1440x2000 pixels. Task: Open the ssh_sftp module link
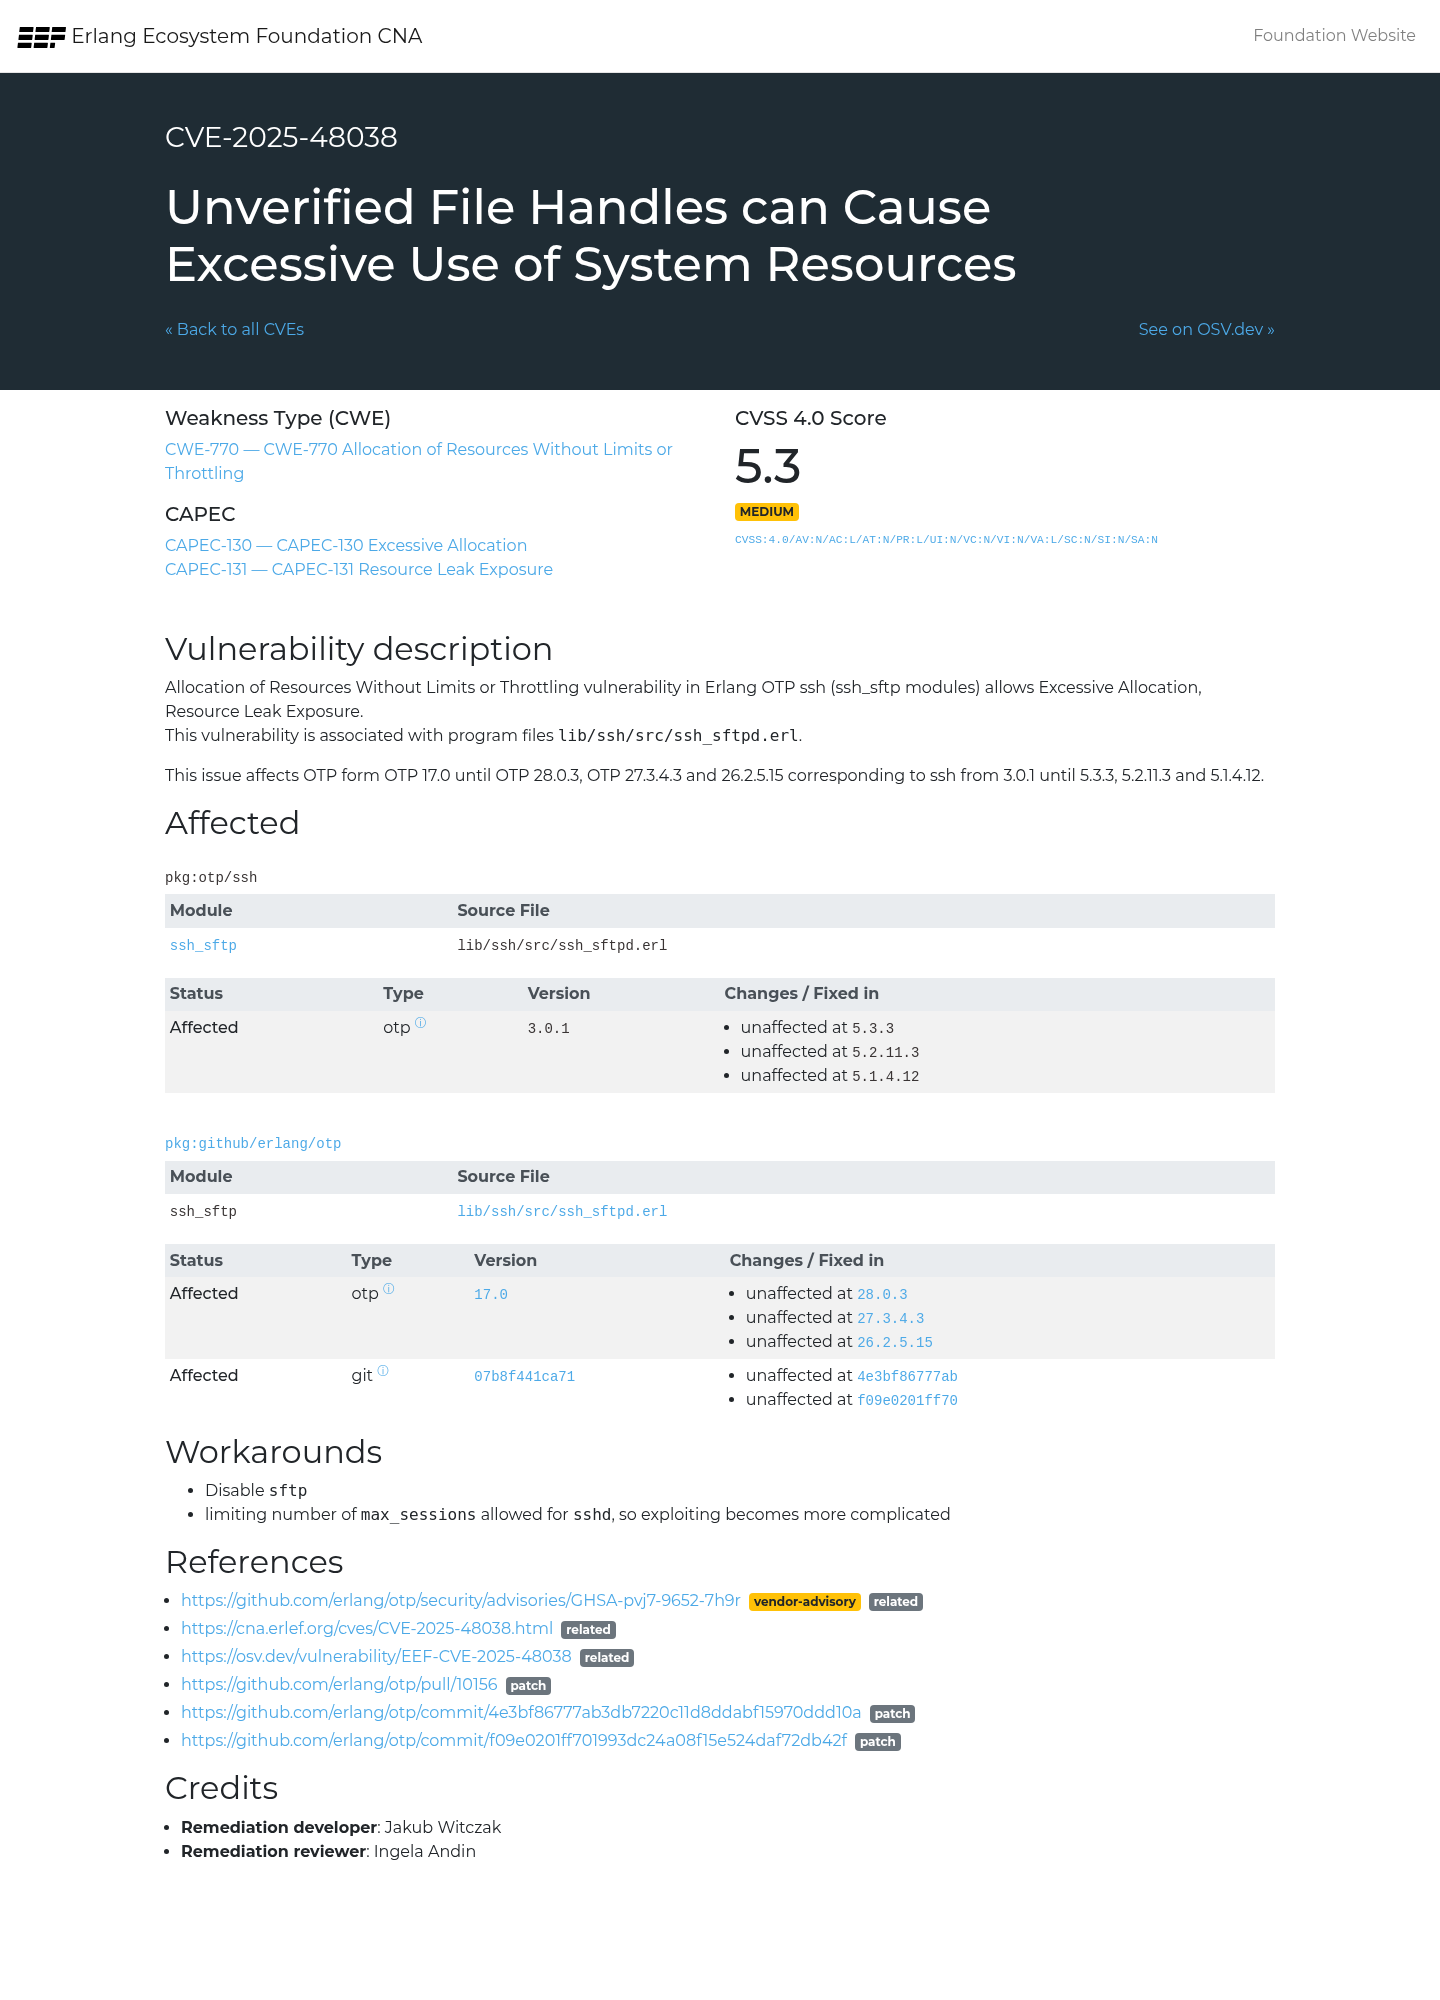[203, 945]
